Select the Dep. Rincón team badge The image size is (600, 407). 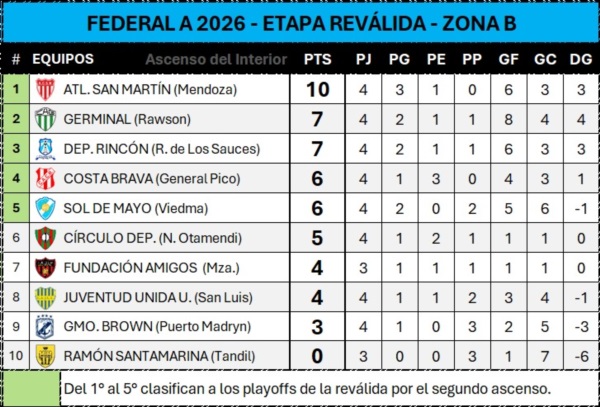(46, 149)
